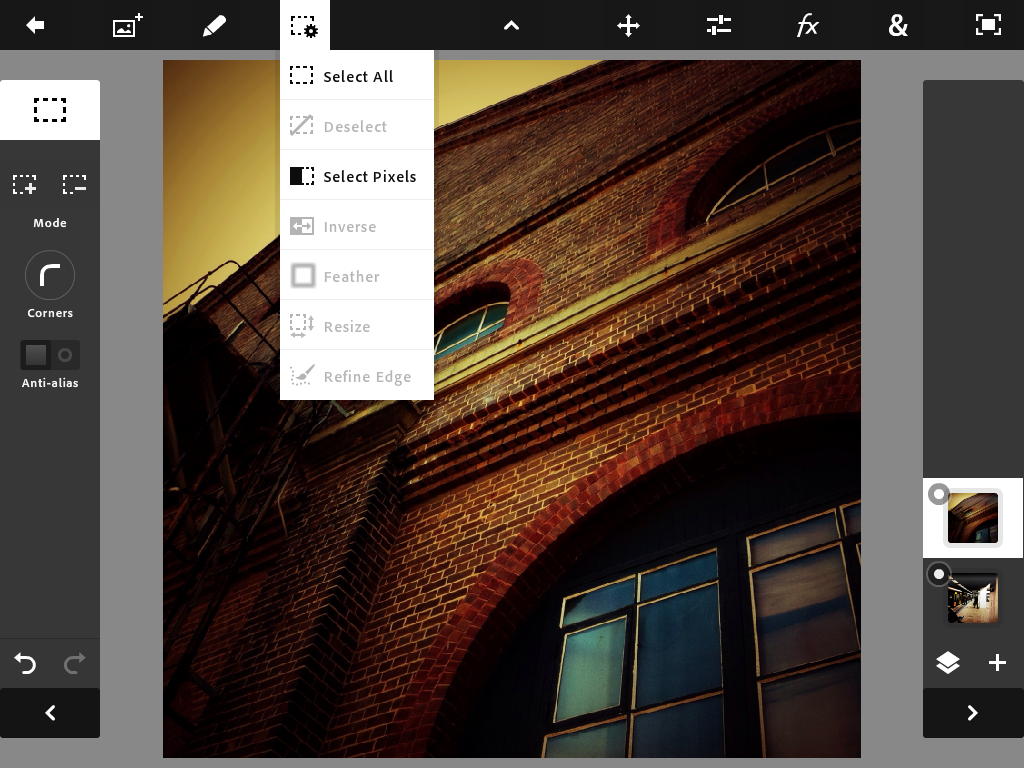The height and width of the screenshot is (768, 1024).
Task: Choose Select Pixels from the menu
Action: [x=357, y=177]
